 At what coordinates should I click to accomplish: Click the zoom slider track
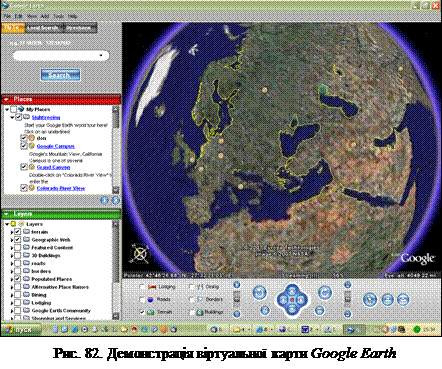point(237,299)
